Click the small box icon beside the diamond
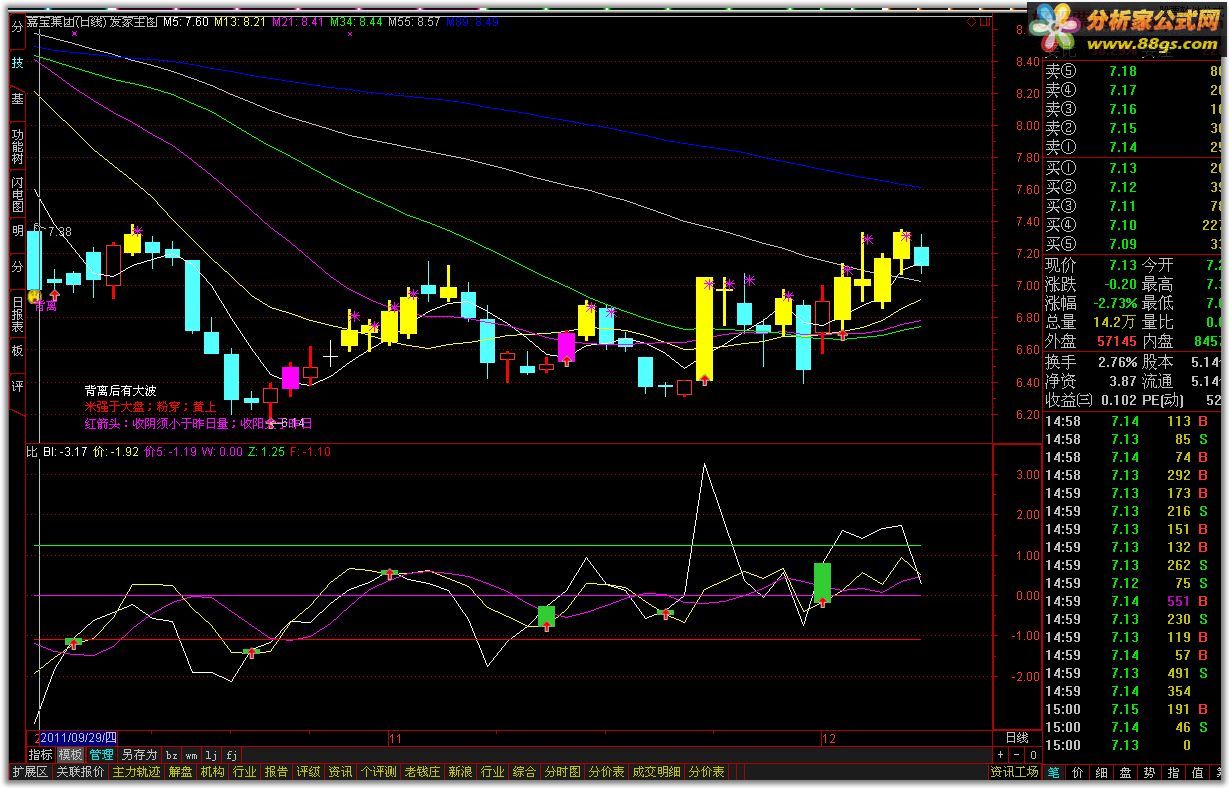Viewport: 1229px width, 788px height. click(984, 22)
